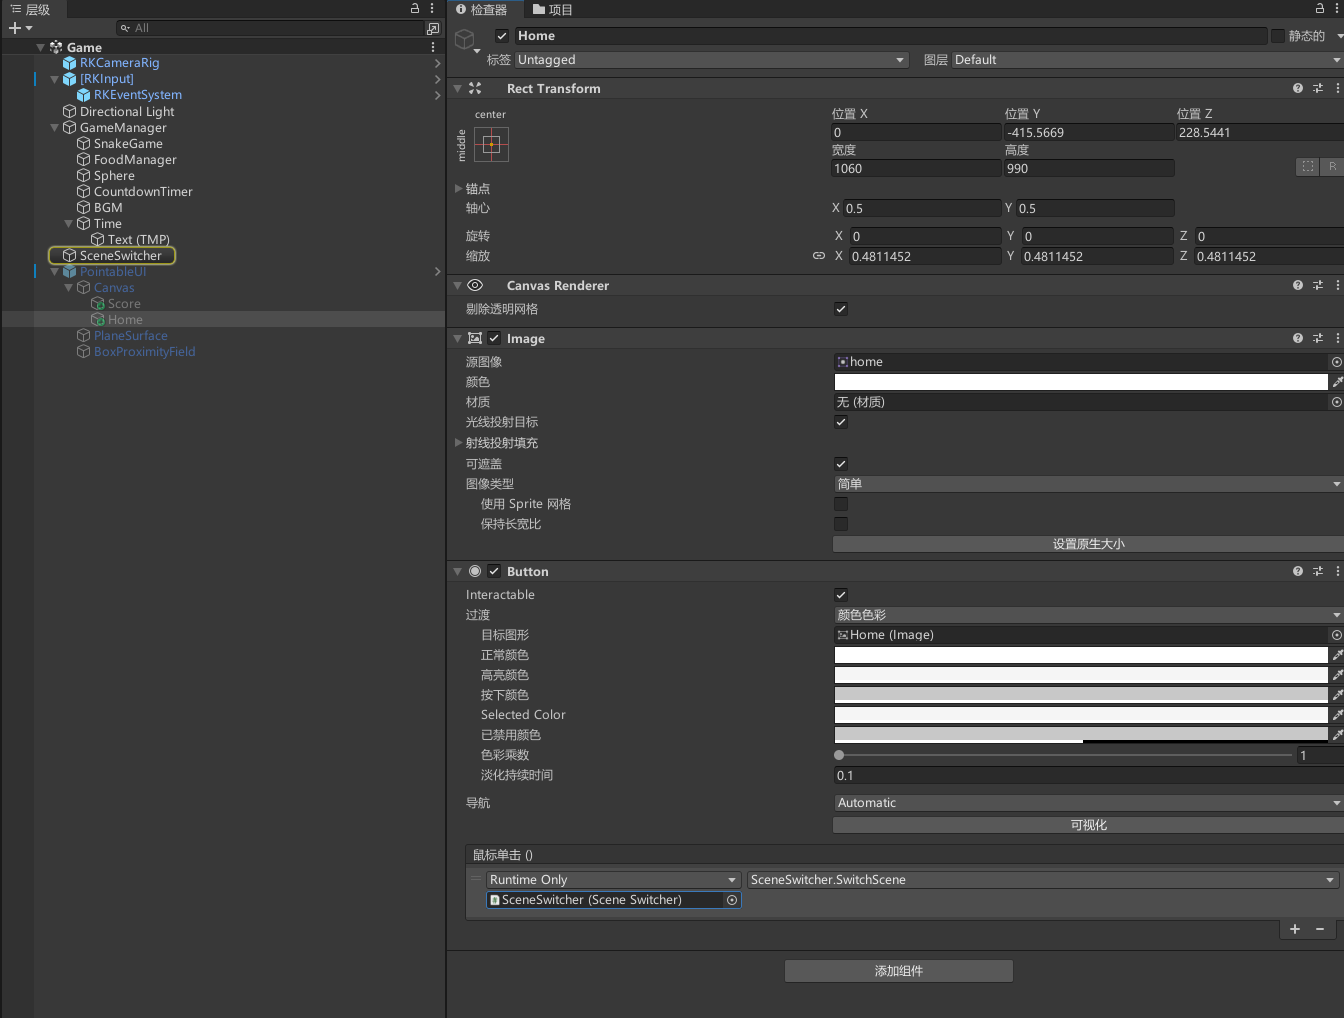This screenshot has height=1018, width=1344.
Task: Click the Canvas Renderer help icon
Action: pyautogui.click(x=1298, y=285)
